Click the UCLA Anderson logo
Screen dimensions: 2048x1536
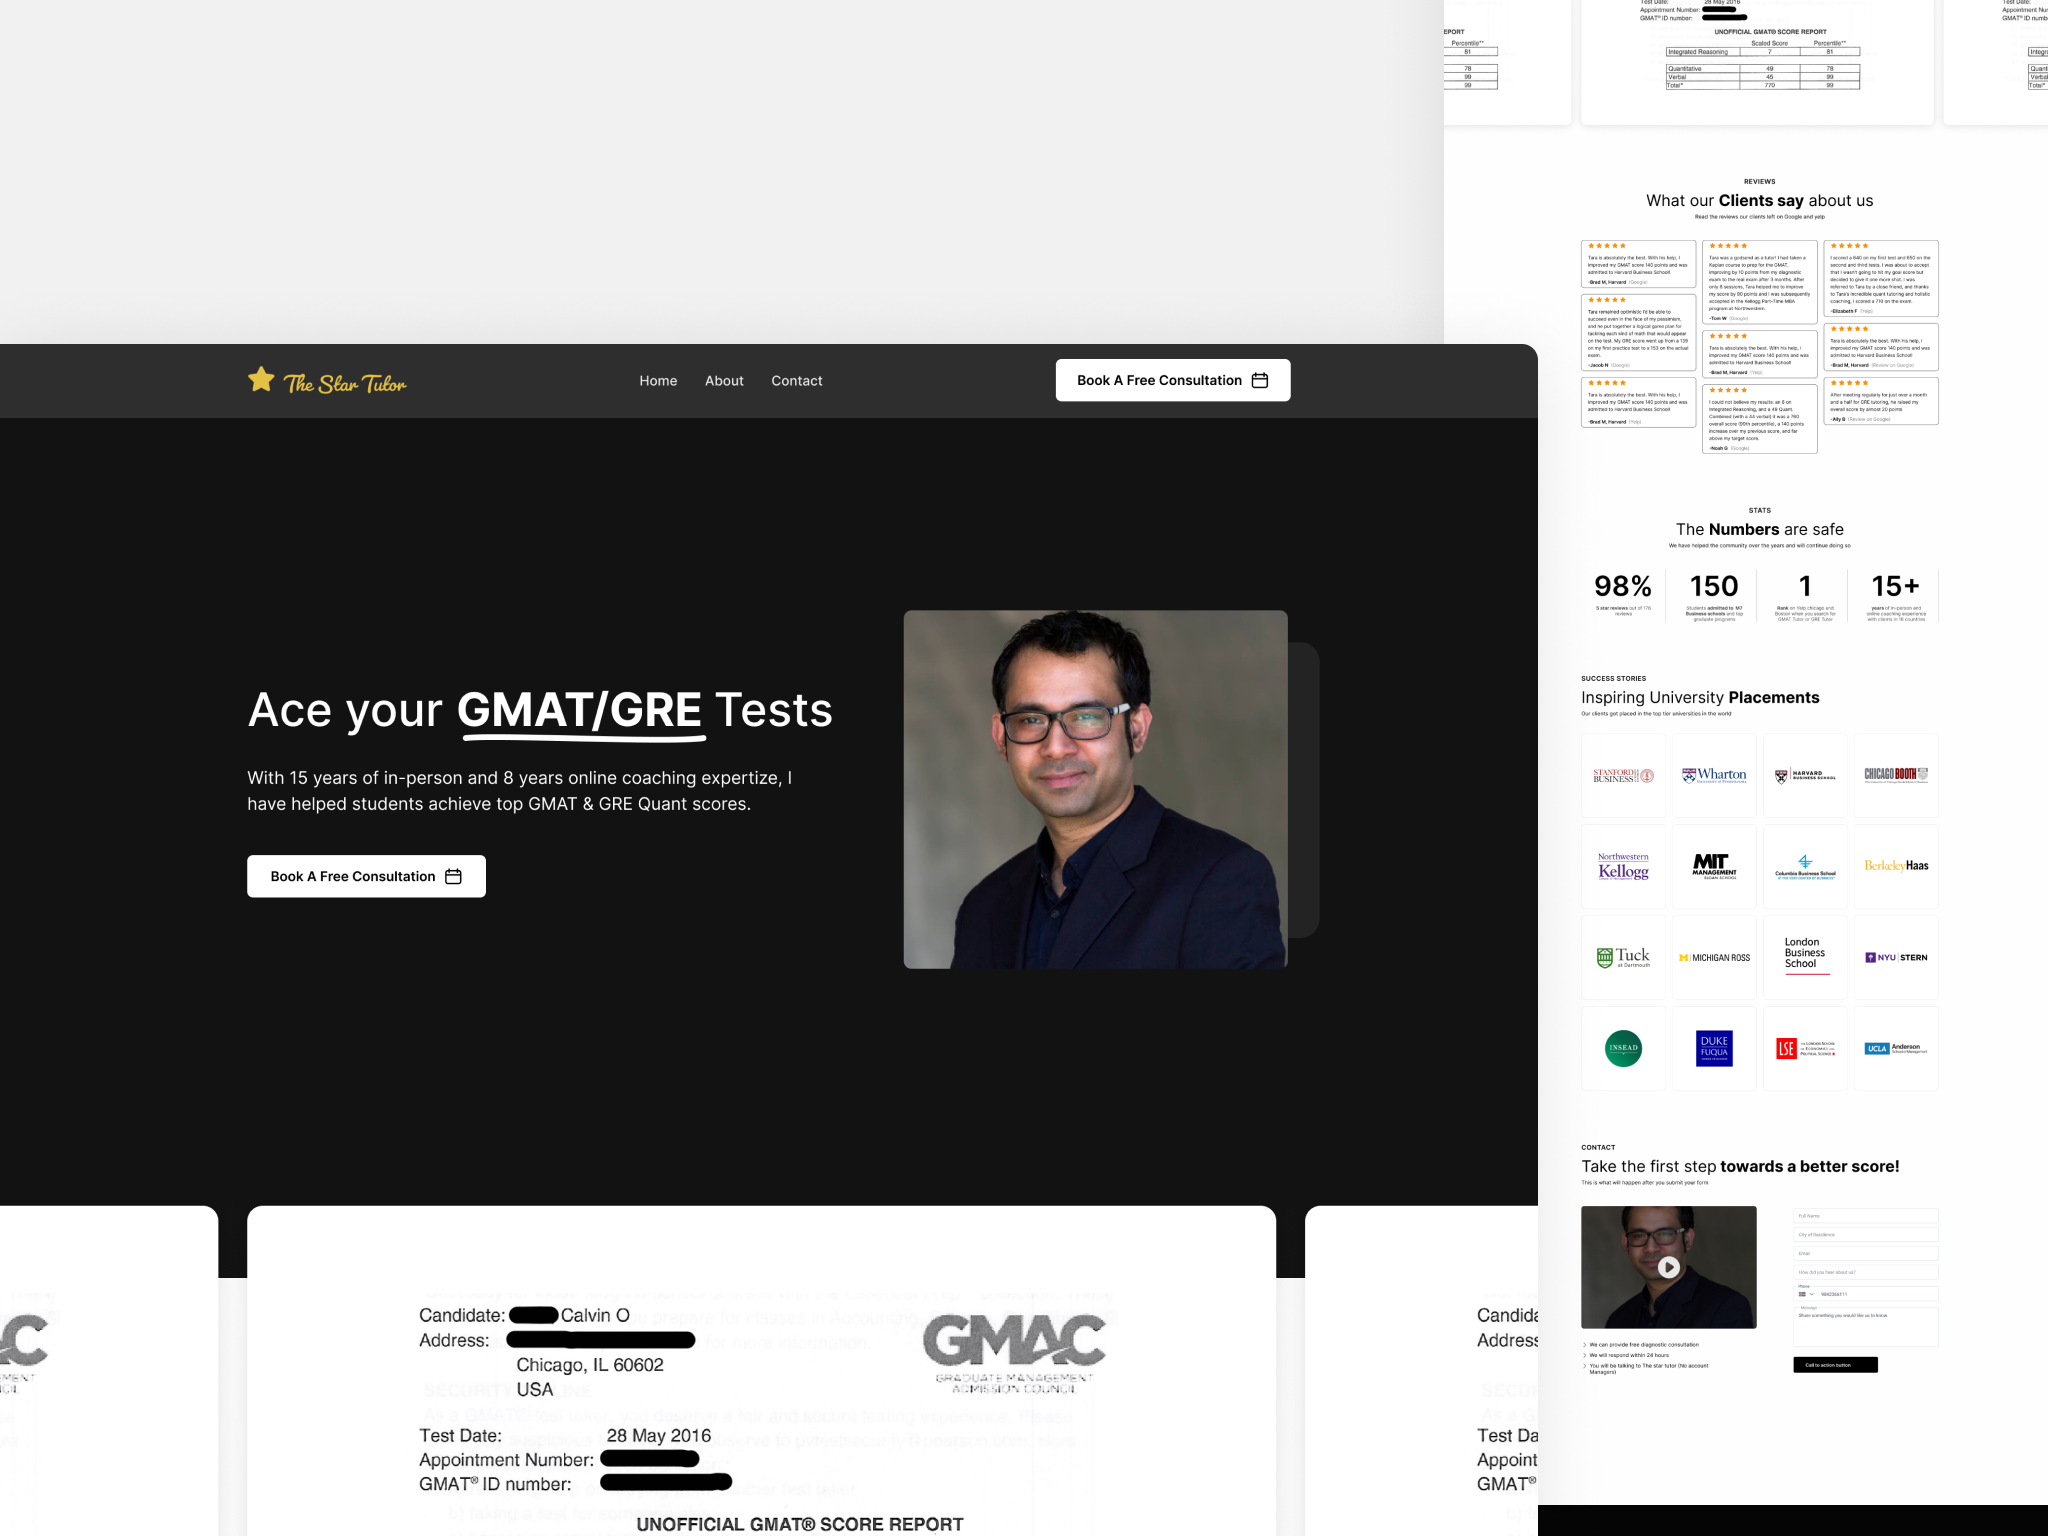click(1896, 1048)
